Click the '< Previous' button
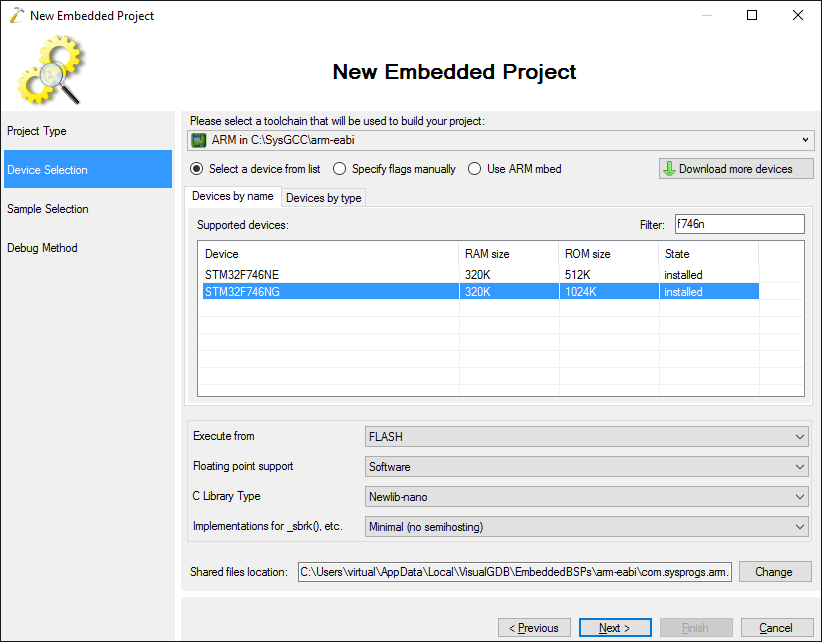 pyautogui.click(x=534, y=628)
